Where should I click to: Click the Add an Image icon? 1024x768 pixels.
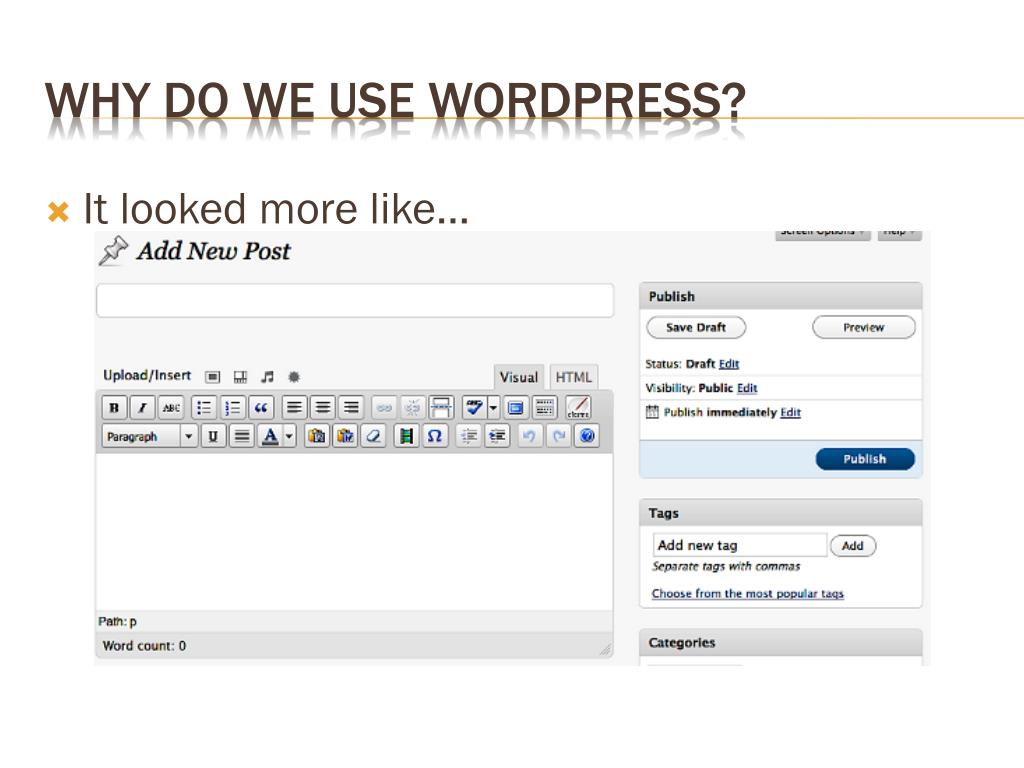coord(212,377)
